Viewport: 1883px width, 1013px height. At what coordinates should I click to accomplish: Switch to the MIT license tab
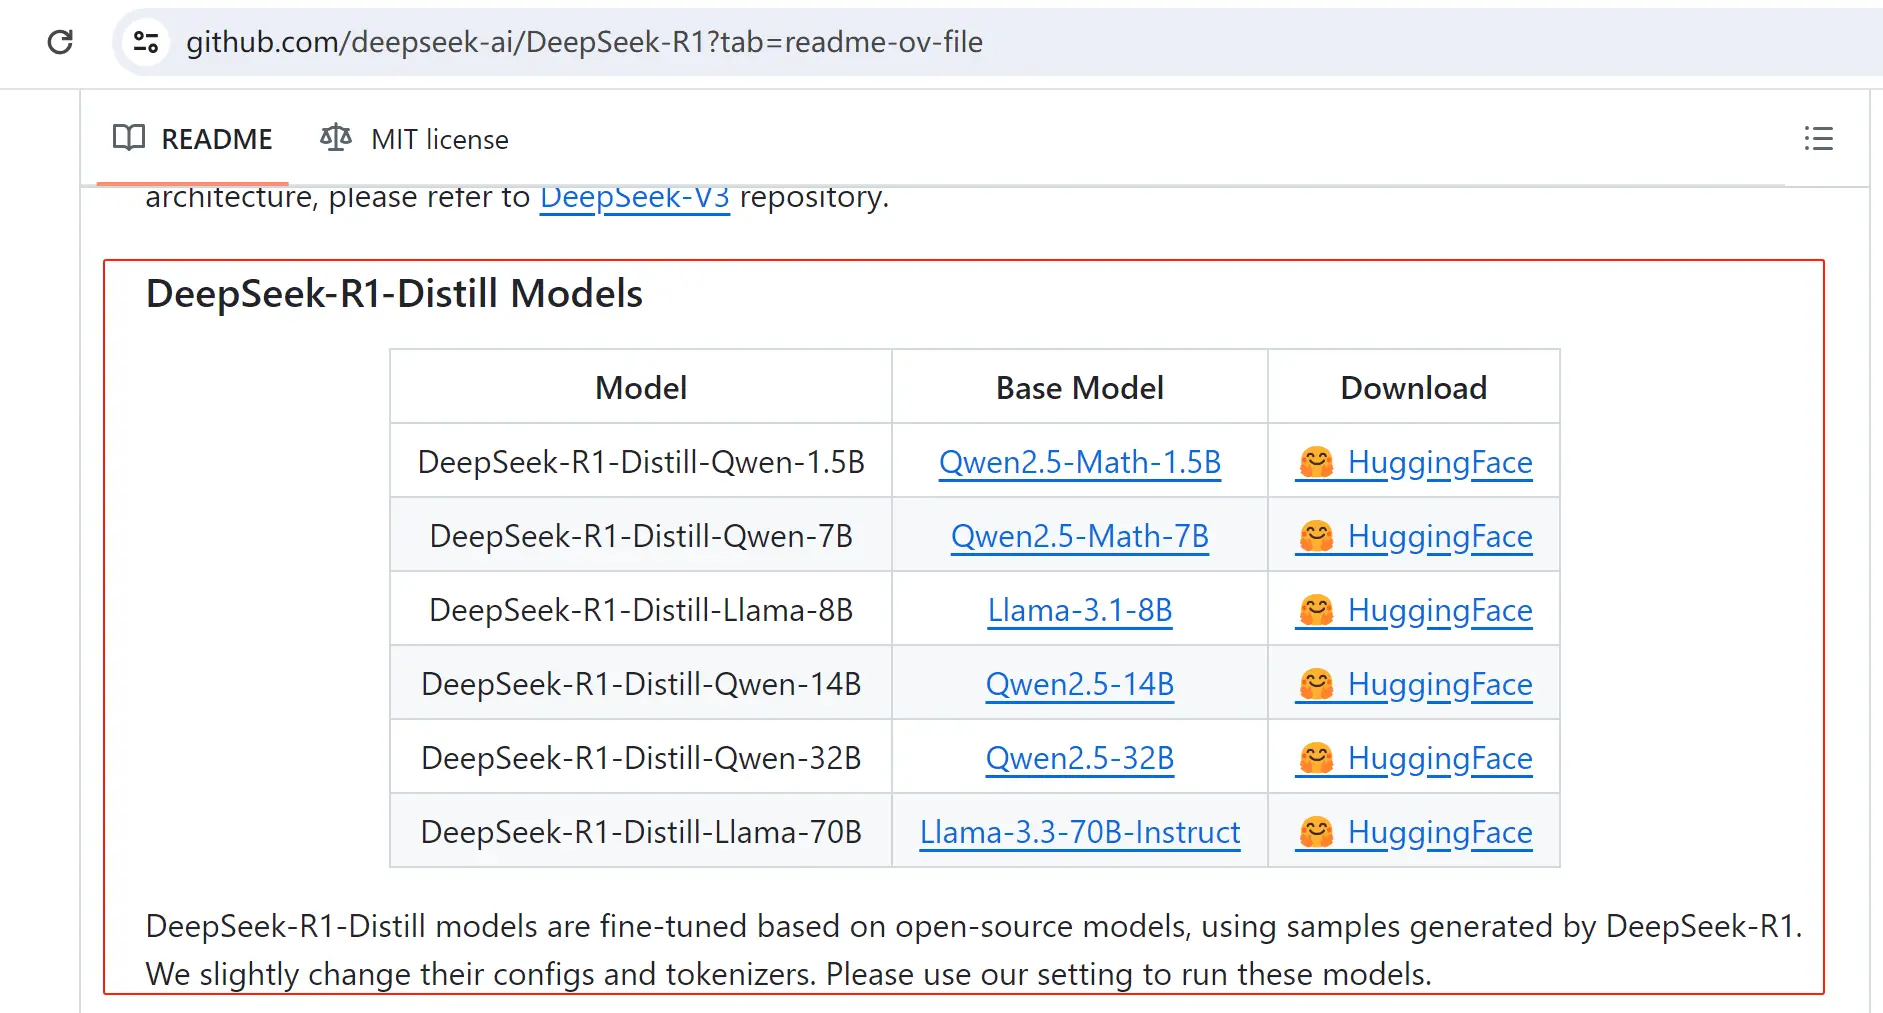[x=414, y=139]
